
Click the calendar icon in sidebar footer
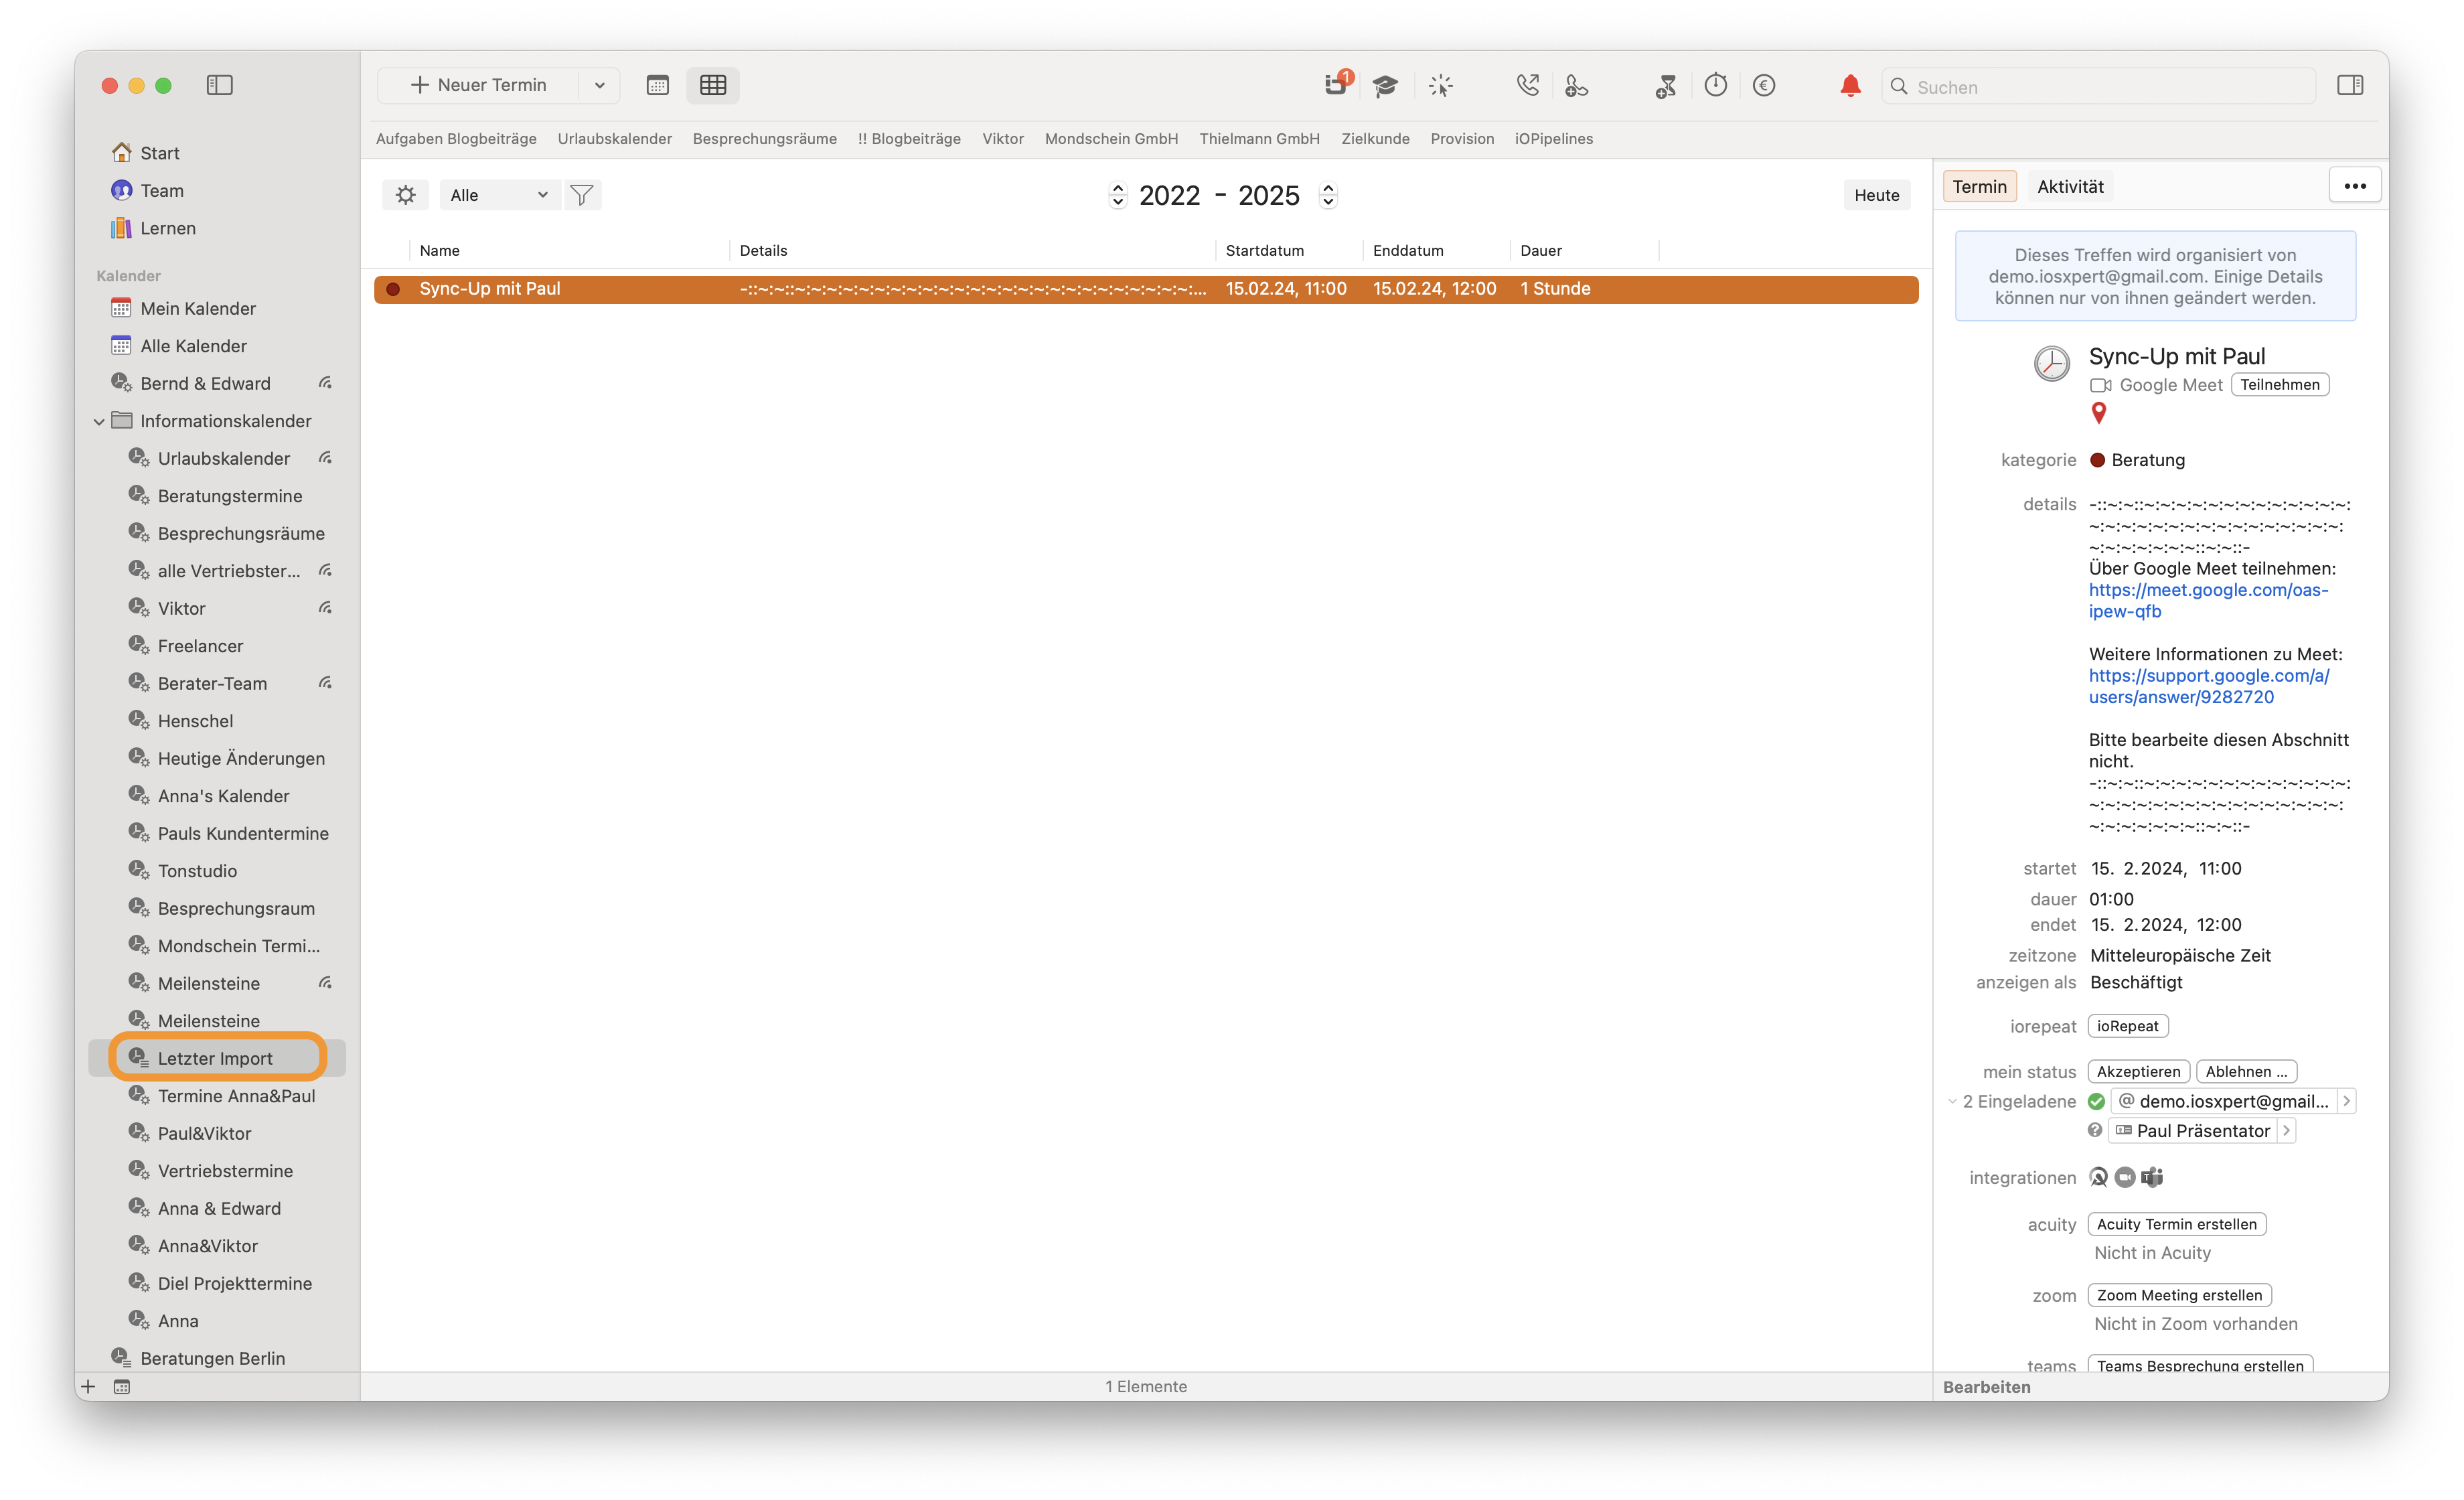tap(122, 1386)
